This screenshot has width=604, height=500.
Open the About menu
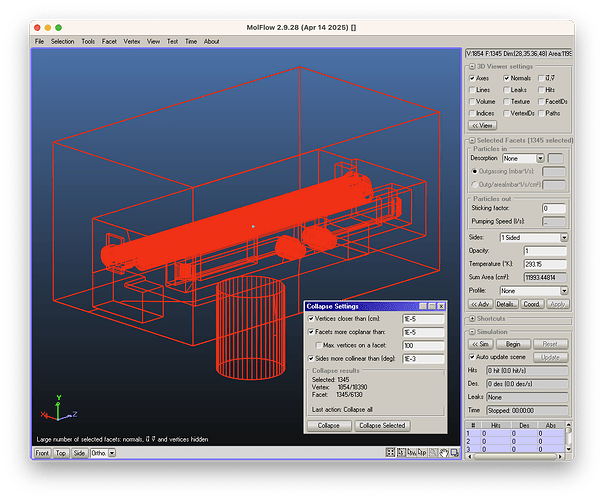[x=211, y=41]
